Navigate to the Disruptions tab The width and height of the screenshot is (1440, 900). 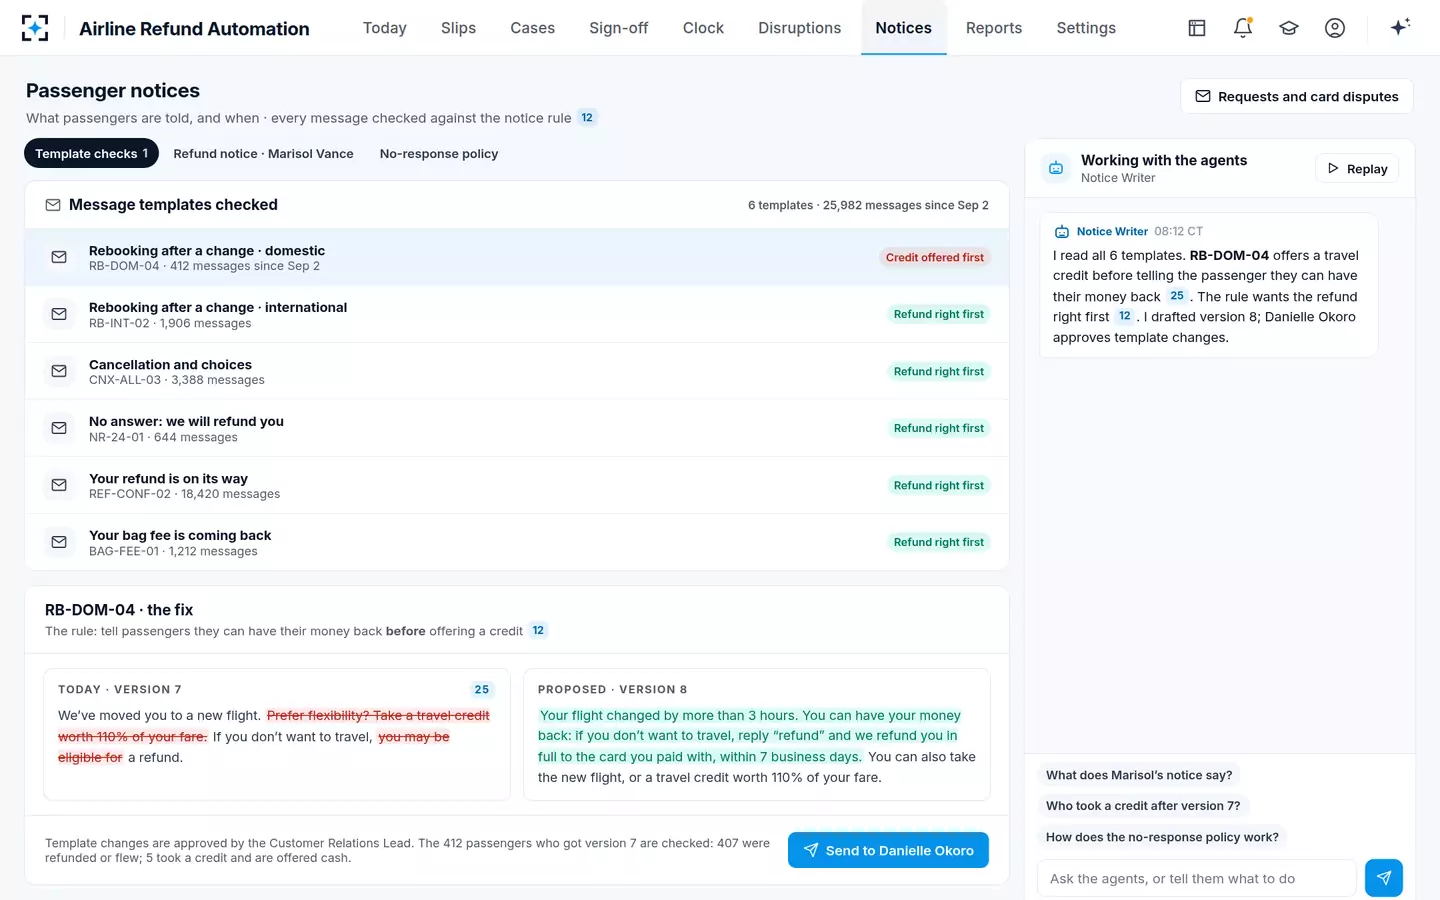point(800,28)
